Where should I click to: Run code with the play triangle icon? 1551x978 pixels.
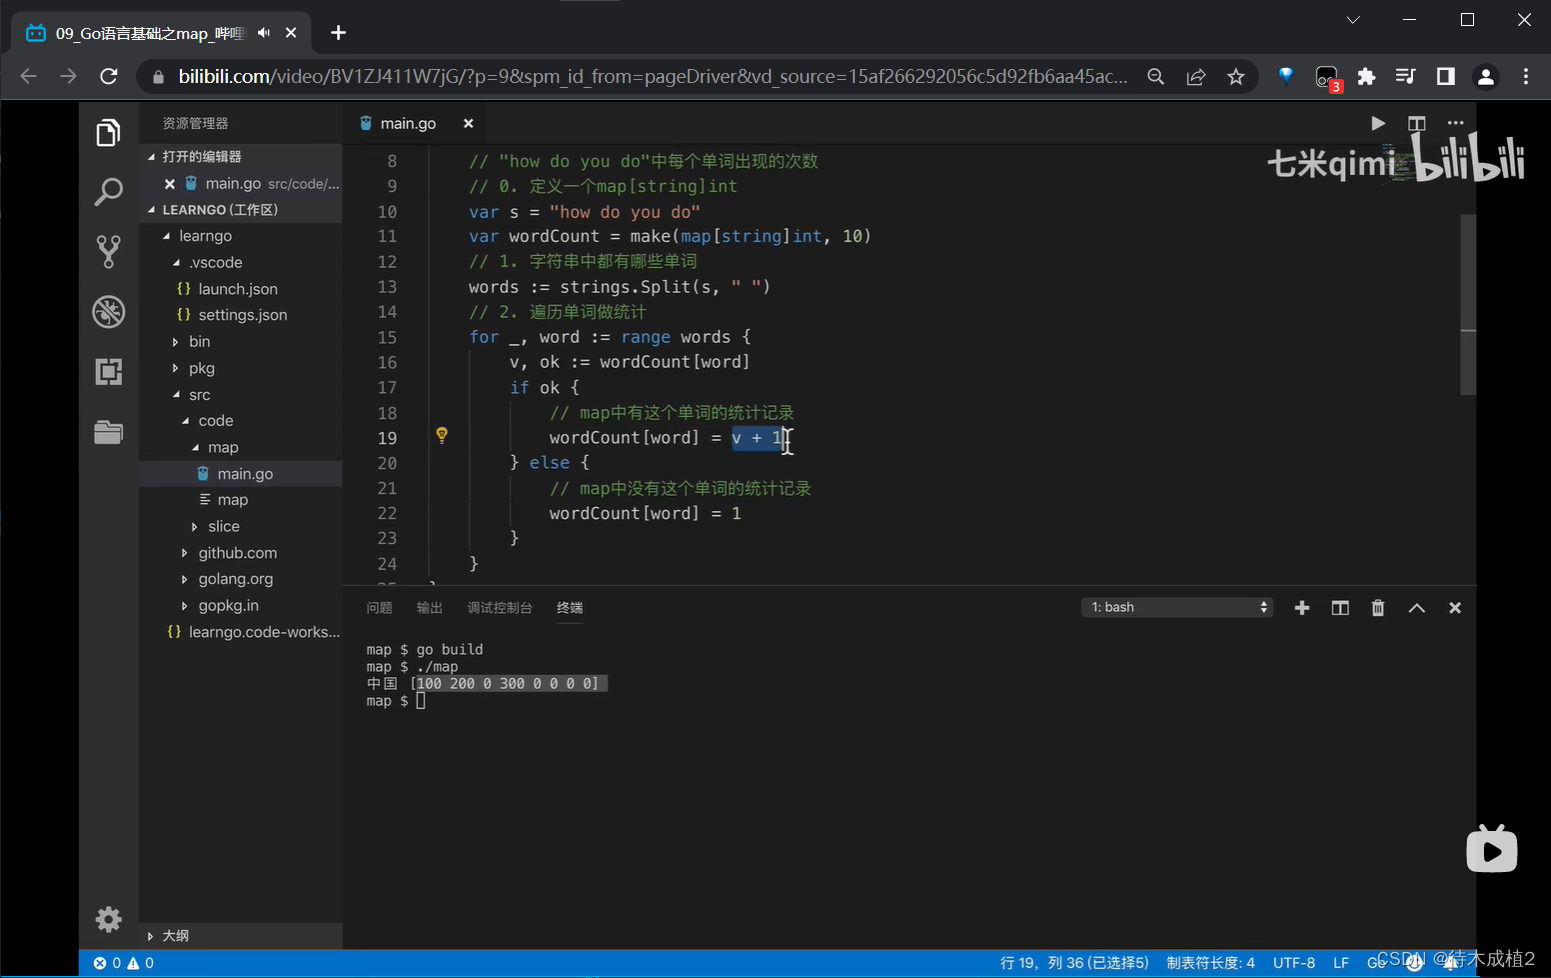(1378, 123)
